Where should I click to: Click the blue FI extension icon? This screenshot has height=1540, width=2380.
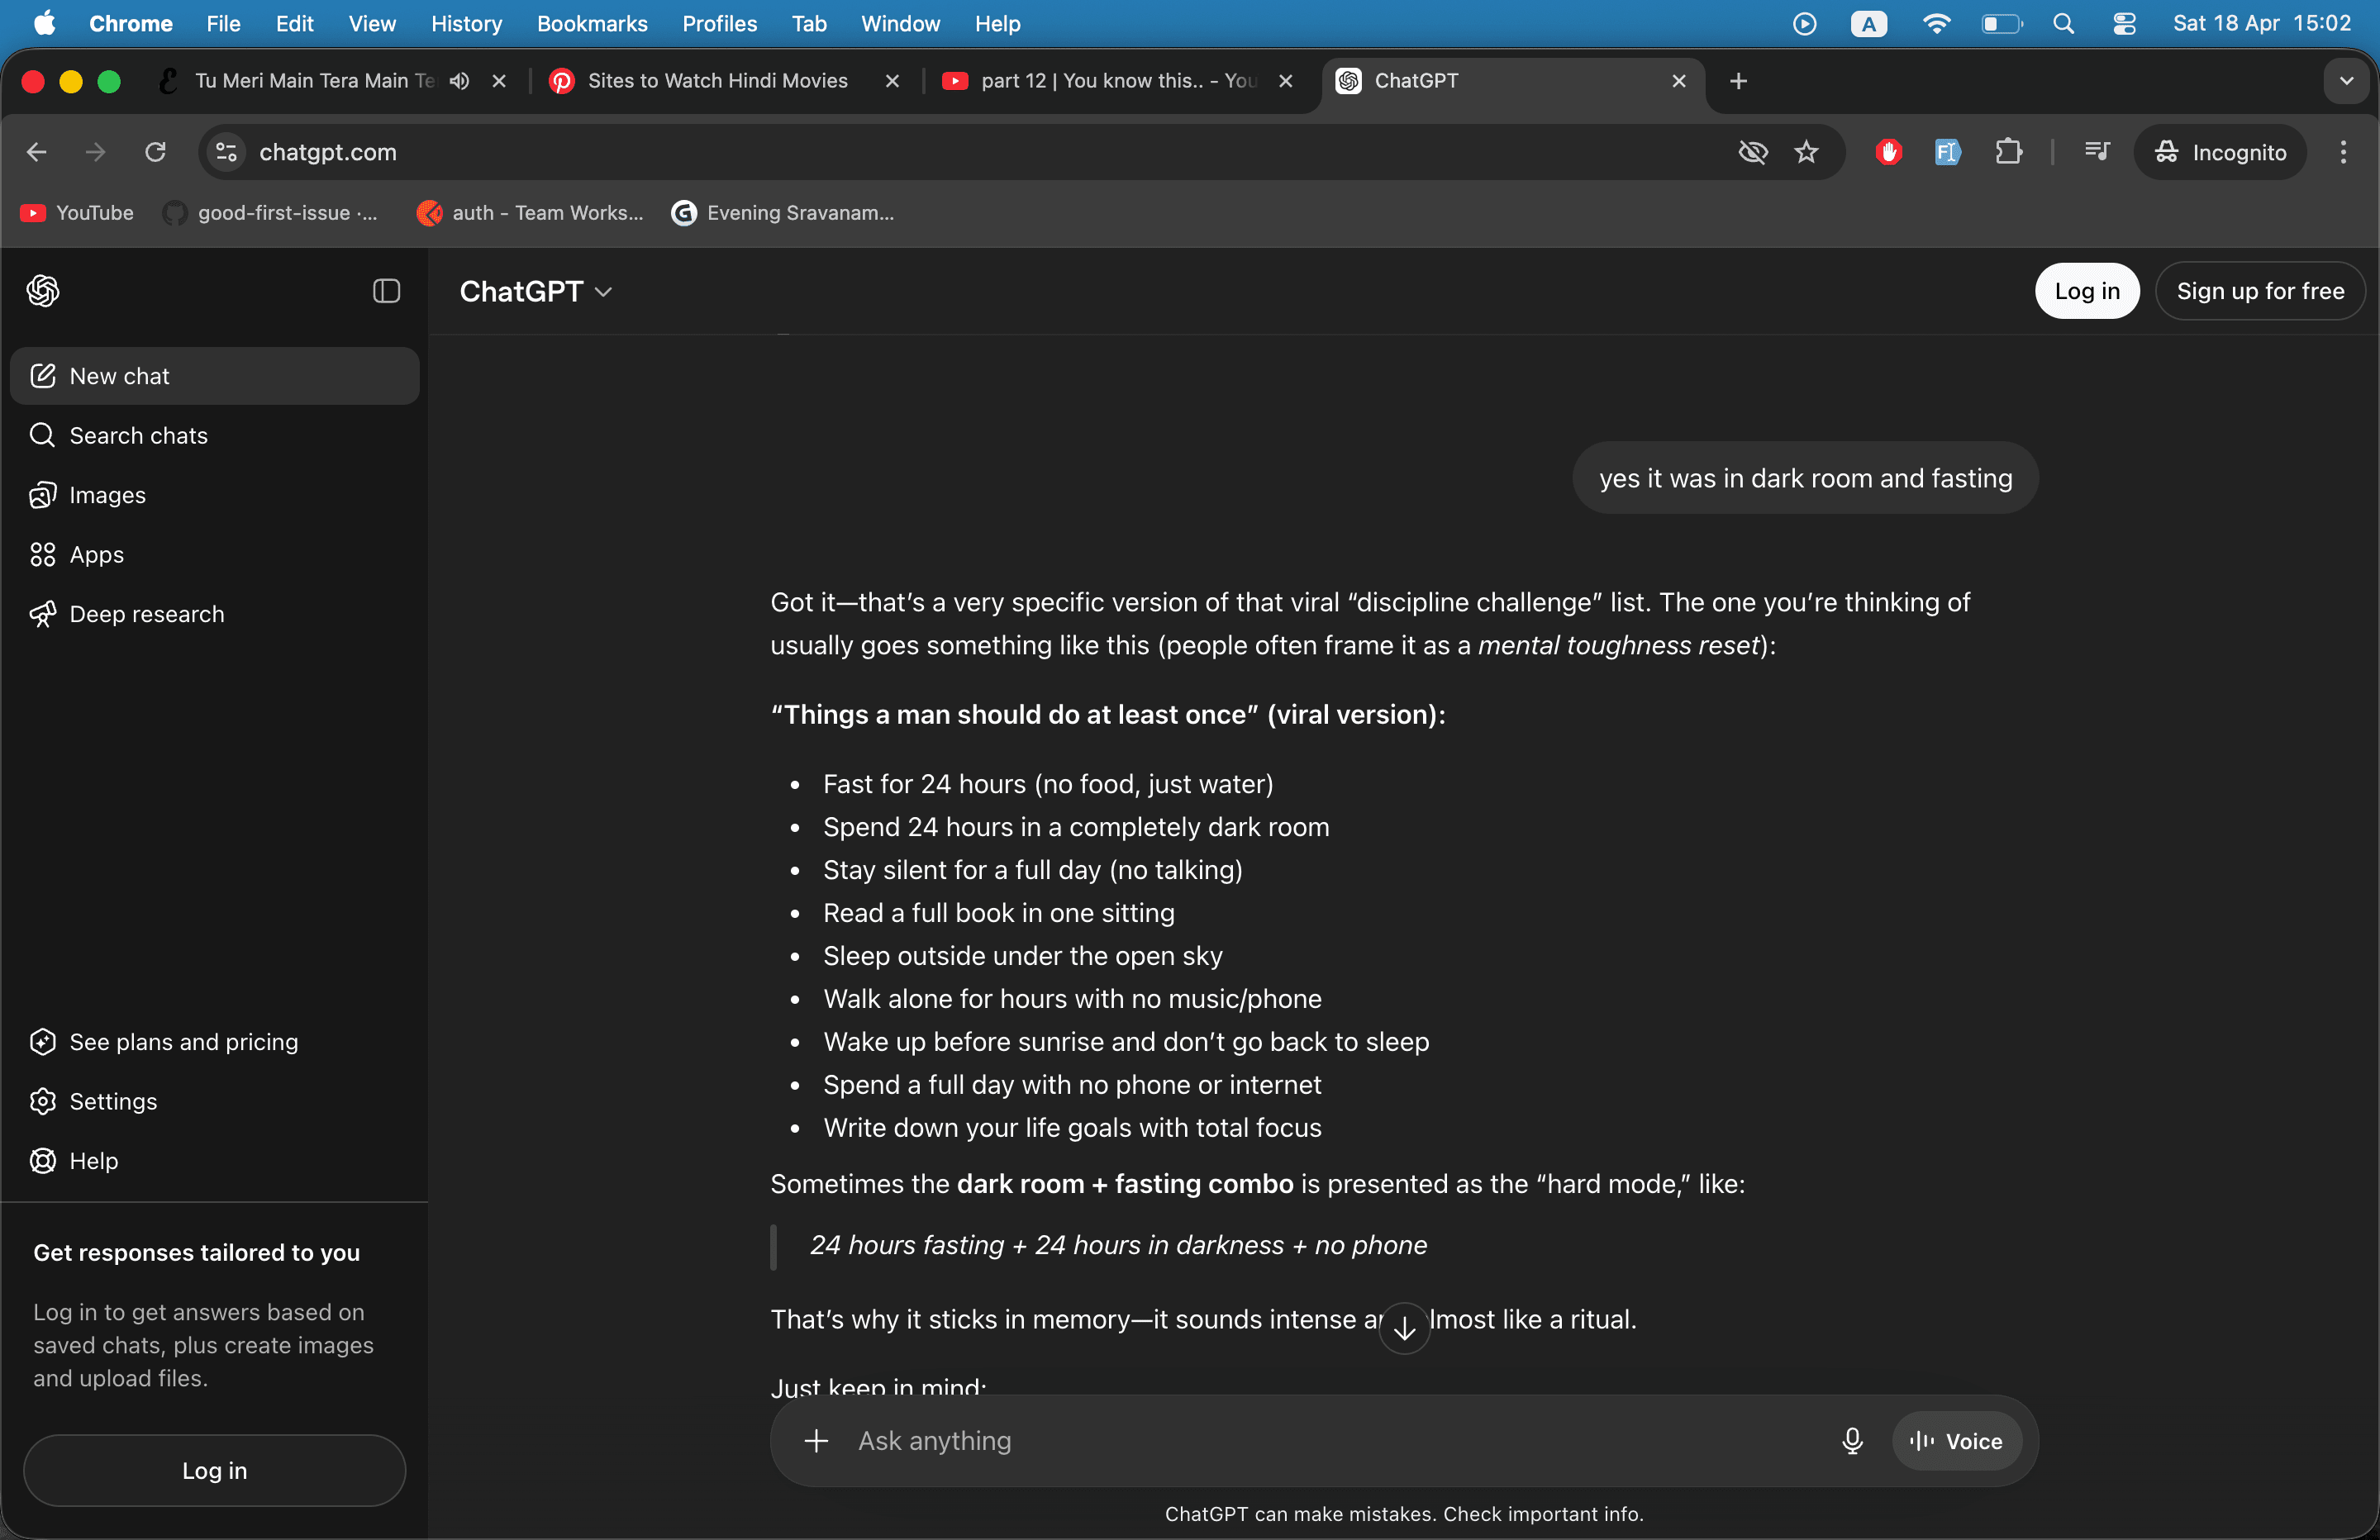pyautogui.click(x=1947, y=152)
